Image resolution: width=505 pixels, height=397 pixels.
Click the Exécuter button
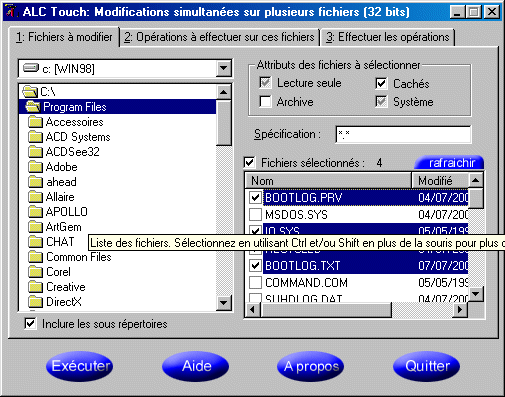pos(80,366)
